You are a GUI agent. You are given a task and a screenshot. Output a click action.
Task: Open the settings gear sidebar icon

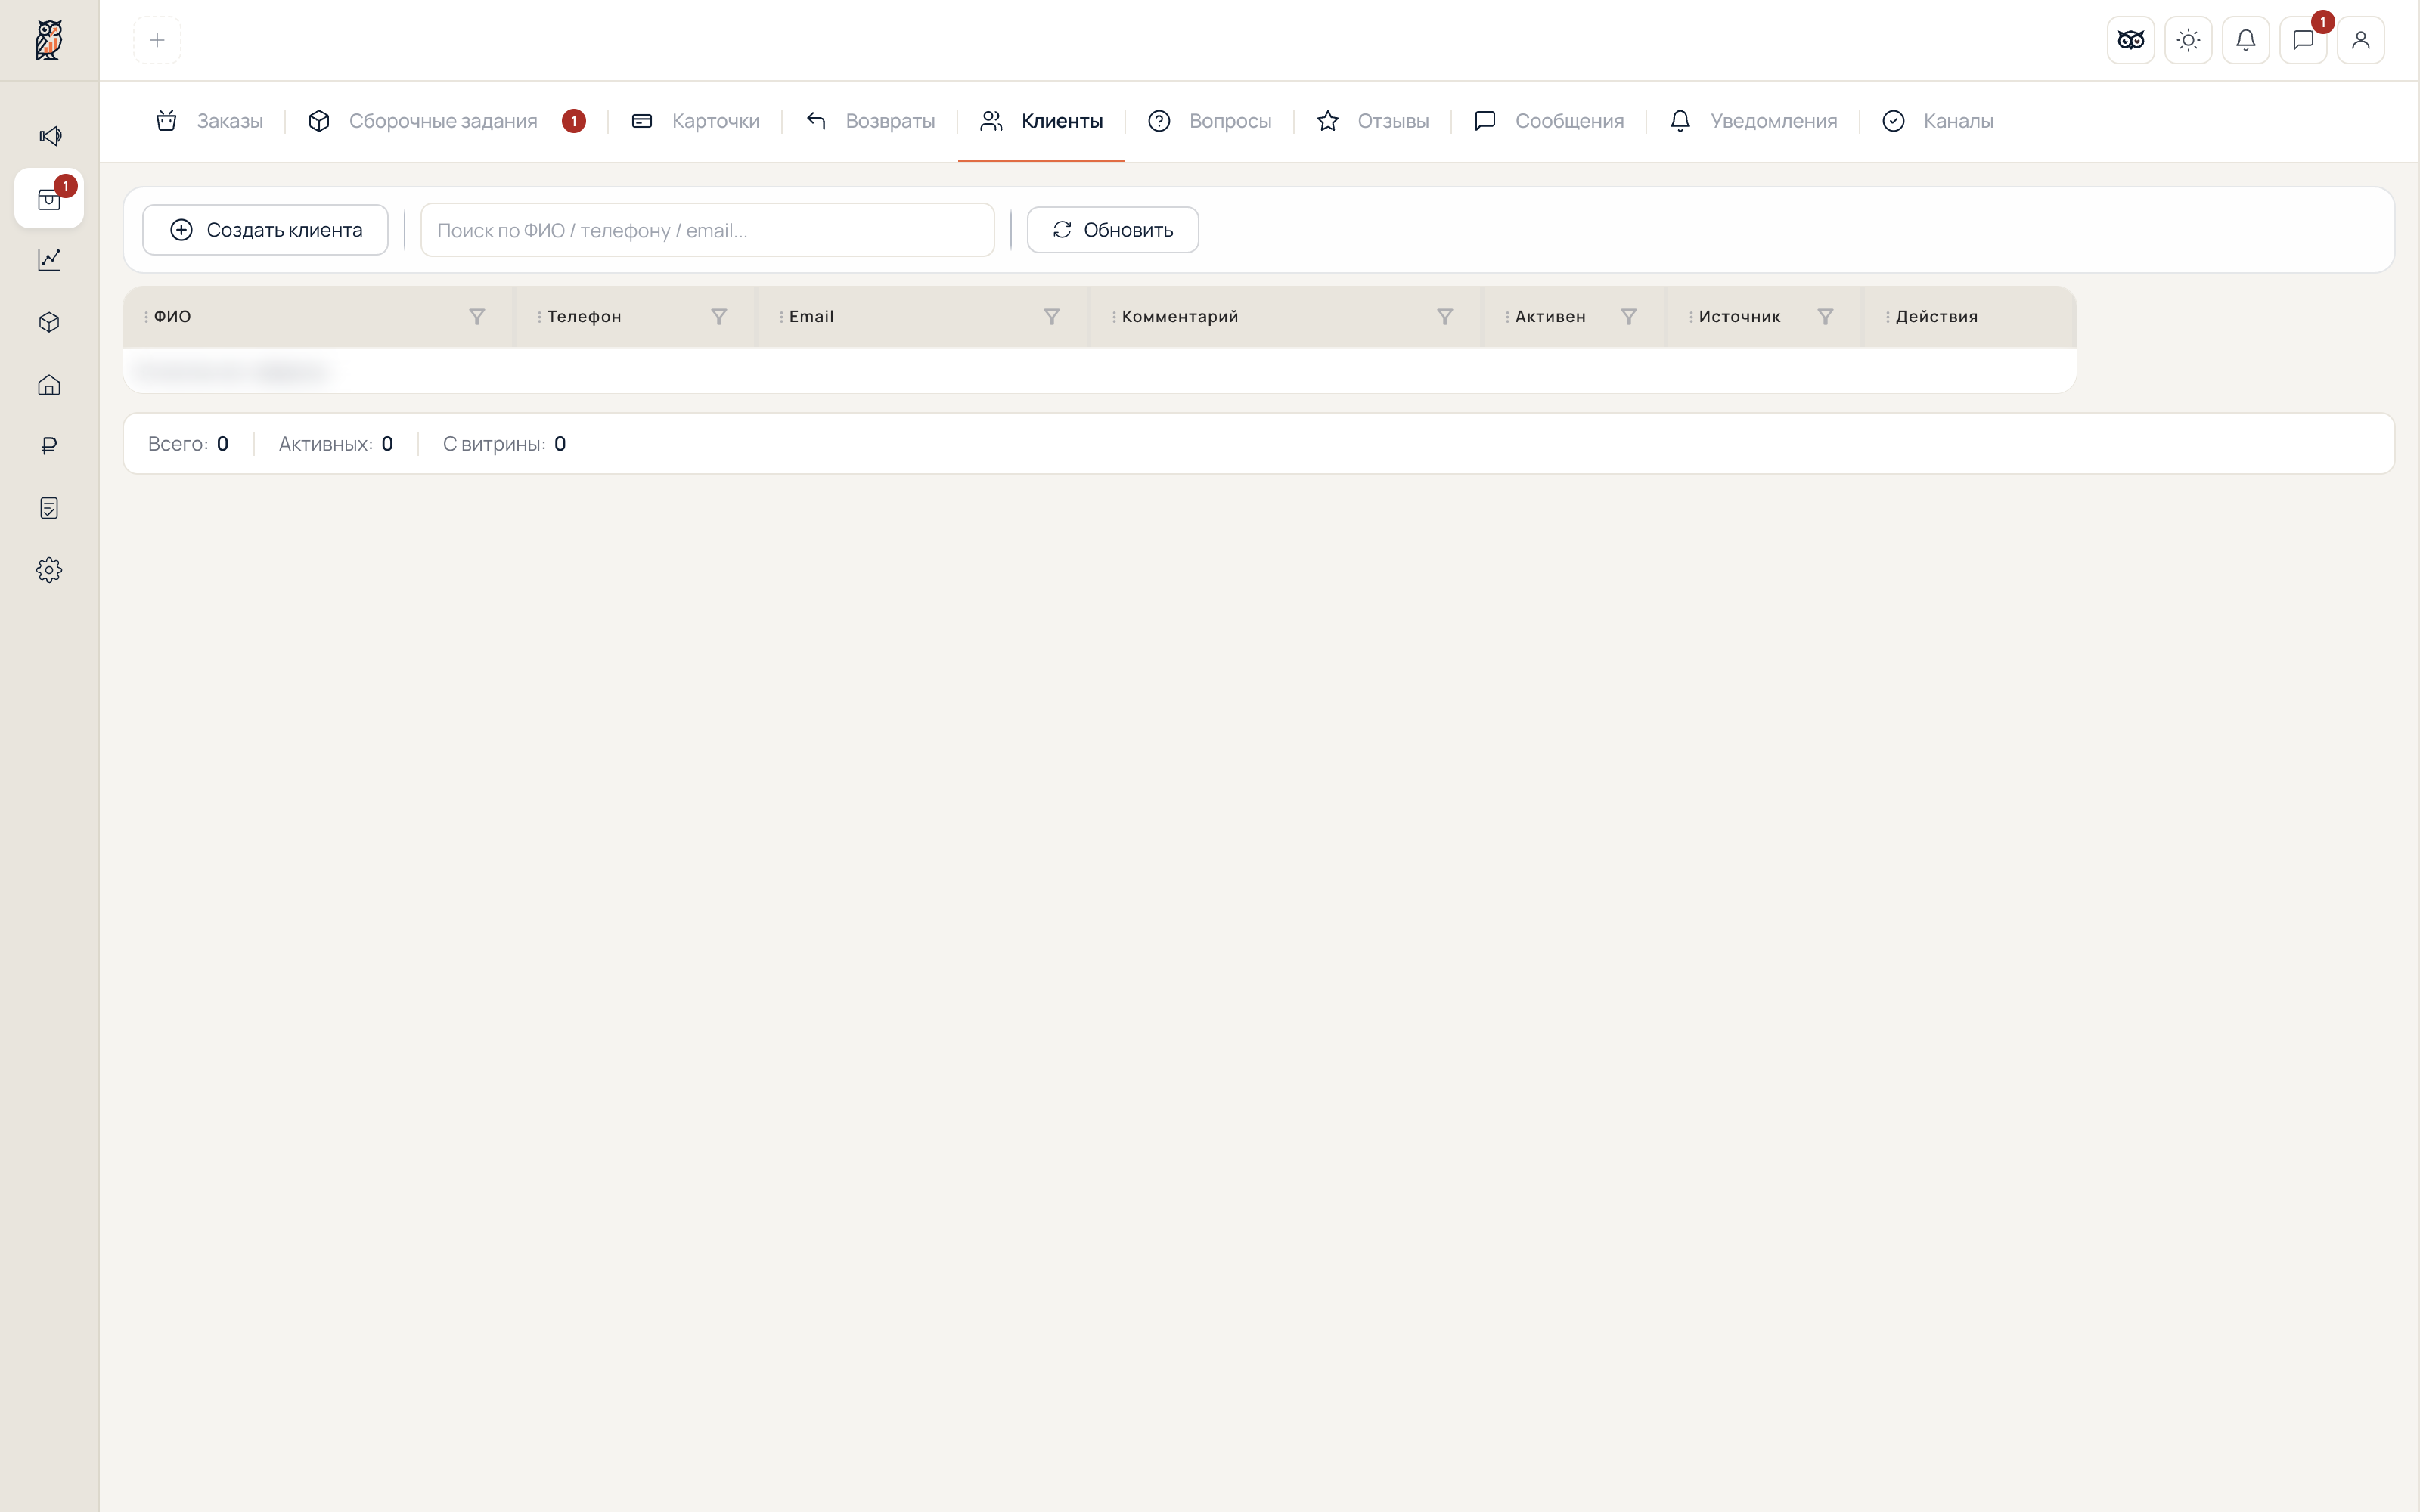(x=49, y=570)
